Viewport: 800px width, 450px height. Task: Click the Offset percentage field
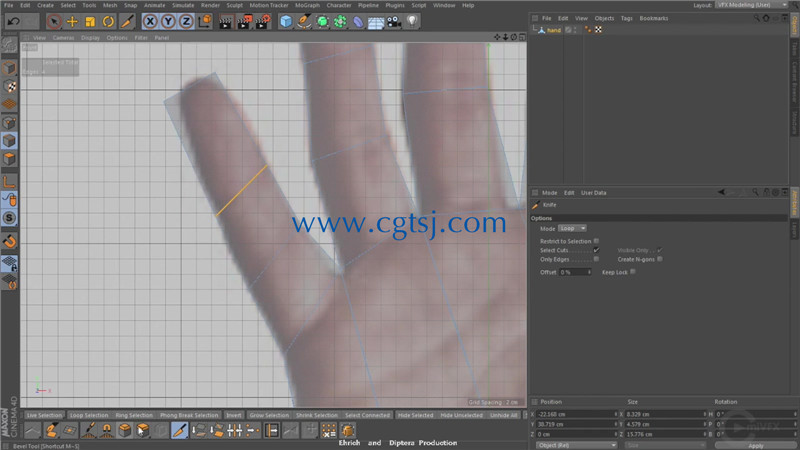[575, 272]
